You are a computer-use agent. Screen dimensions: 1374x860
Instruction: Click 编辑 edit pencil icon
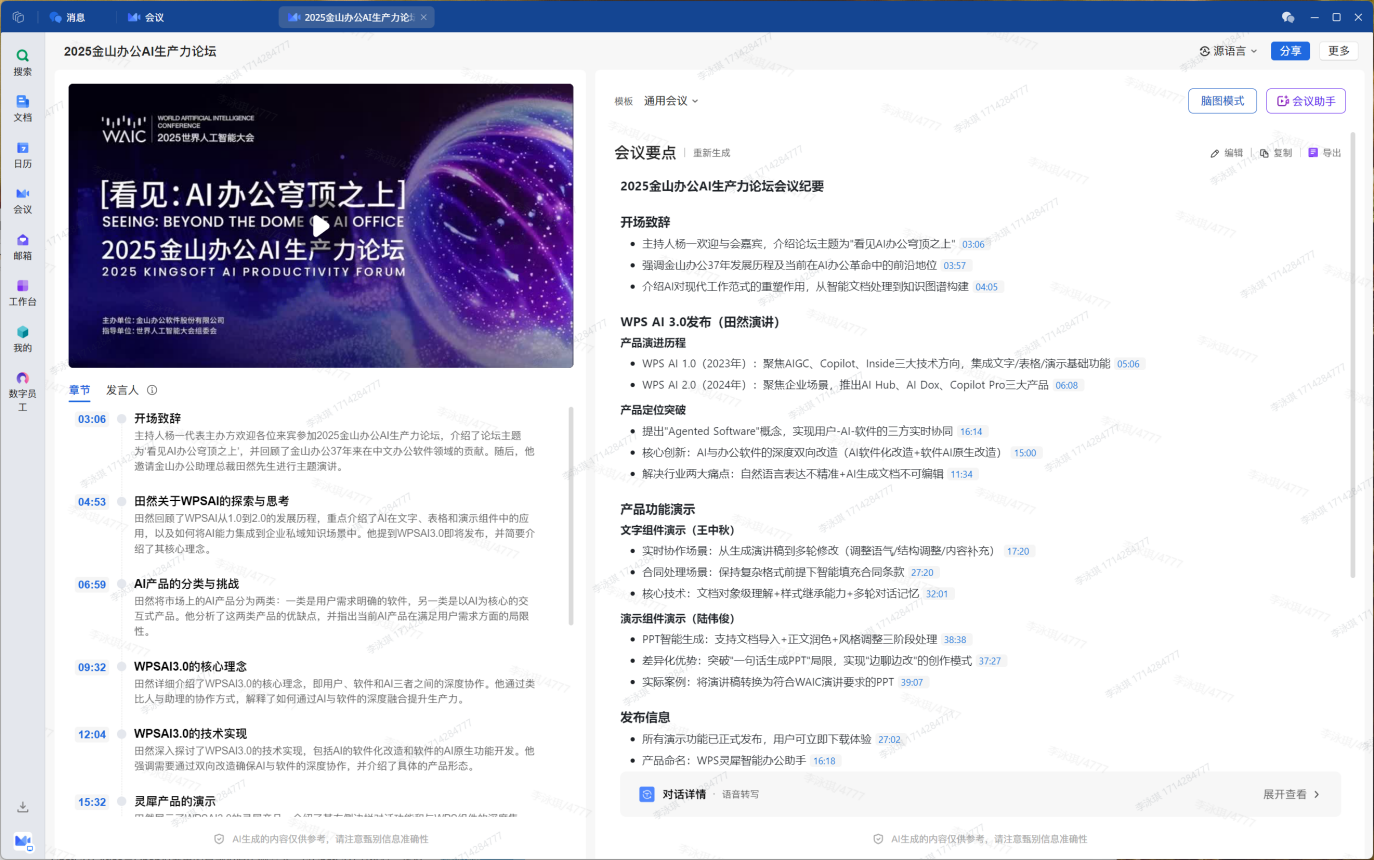point(1215,153)
